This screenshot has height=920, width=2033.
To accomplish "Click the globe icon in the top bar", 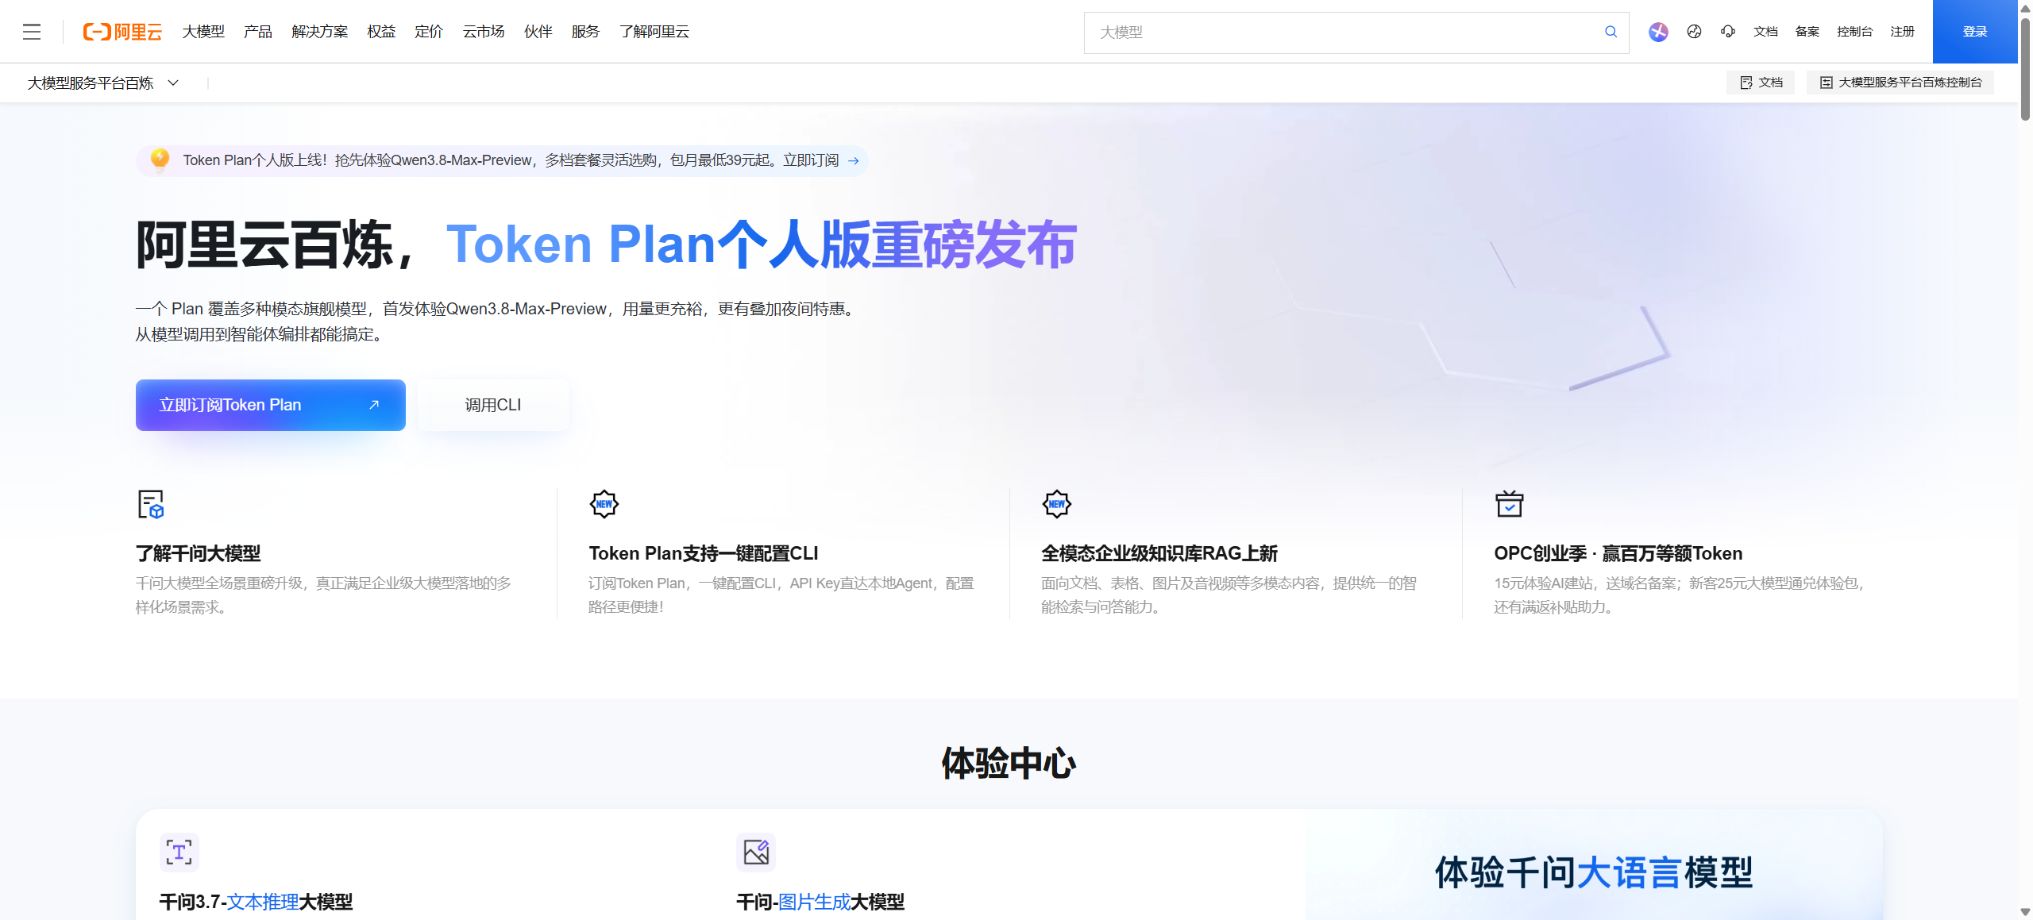I will 1694,32.
